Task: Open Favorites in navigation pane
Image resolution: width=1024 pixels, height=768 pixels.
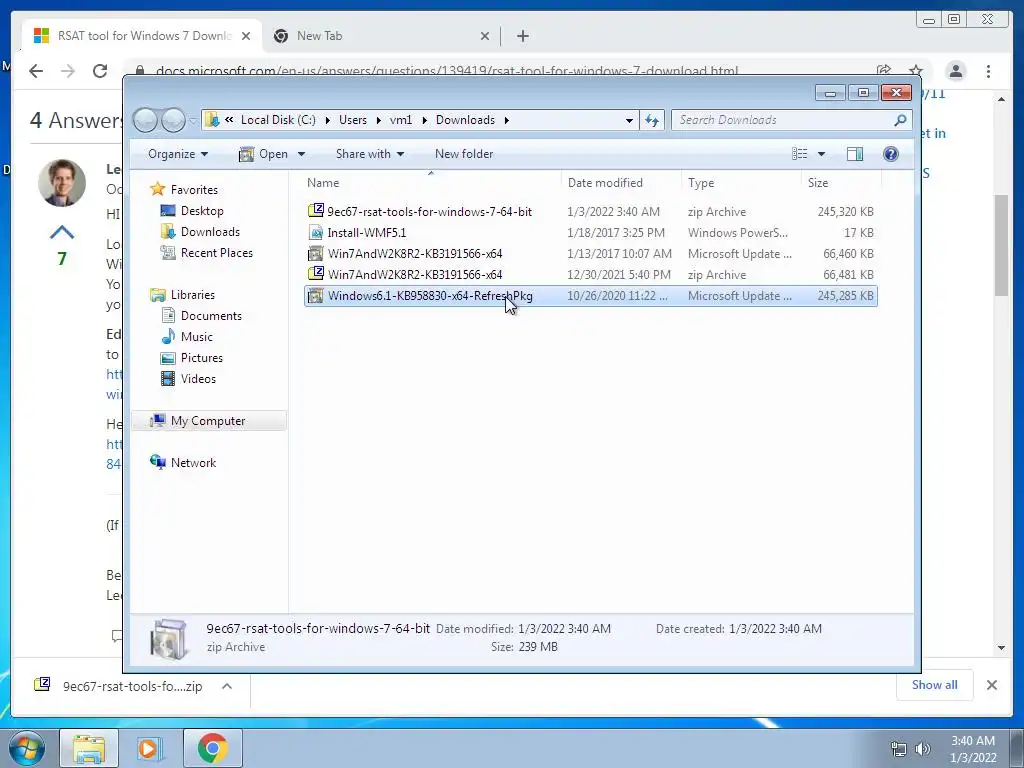Action: click(x=194, y=190)
